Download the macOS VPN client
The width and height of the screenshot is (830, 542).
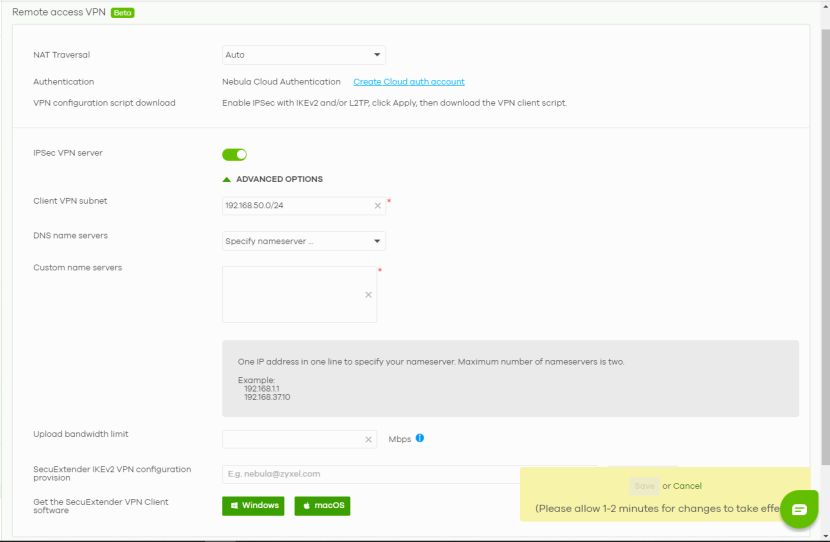[x=322, y=506]
